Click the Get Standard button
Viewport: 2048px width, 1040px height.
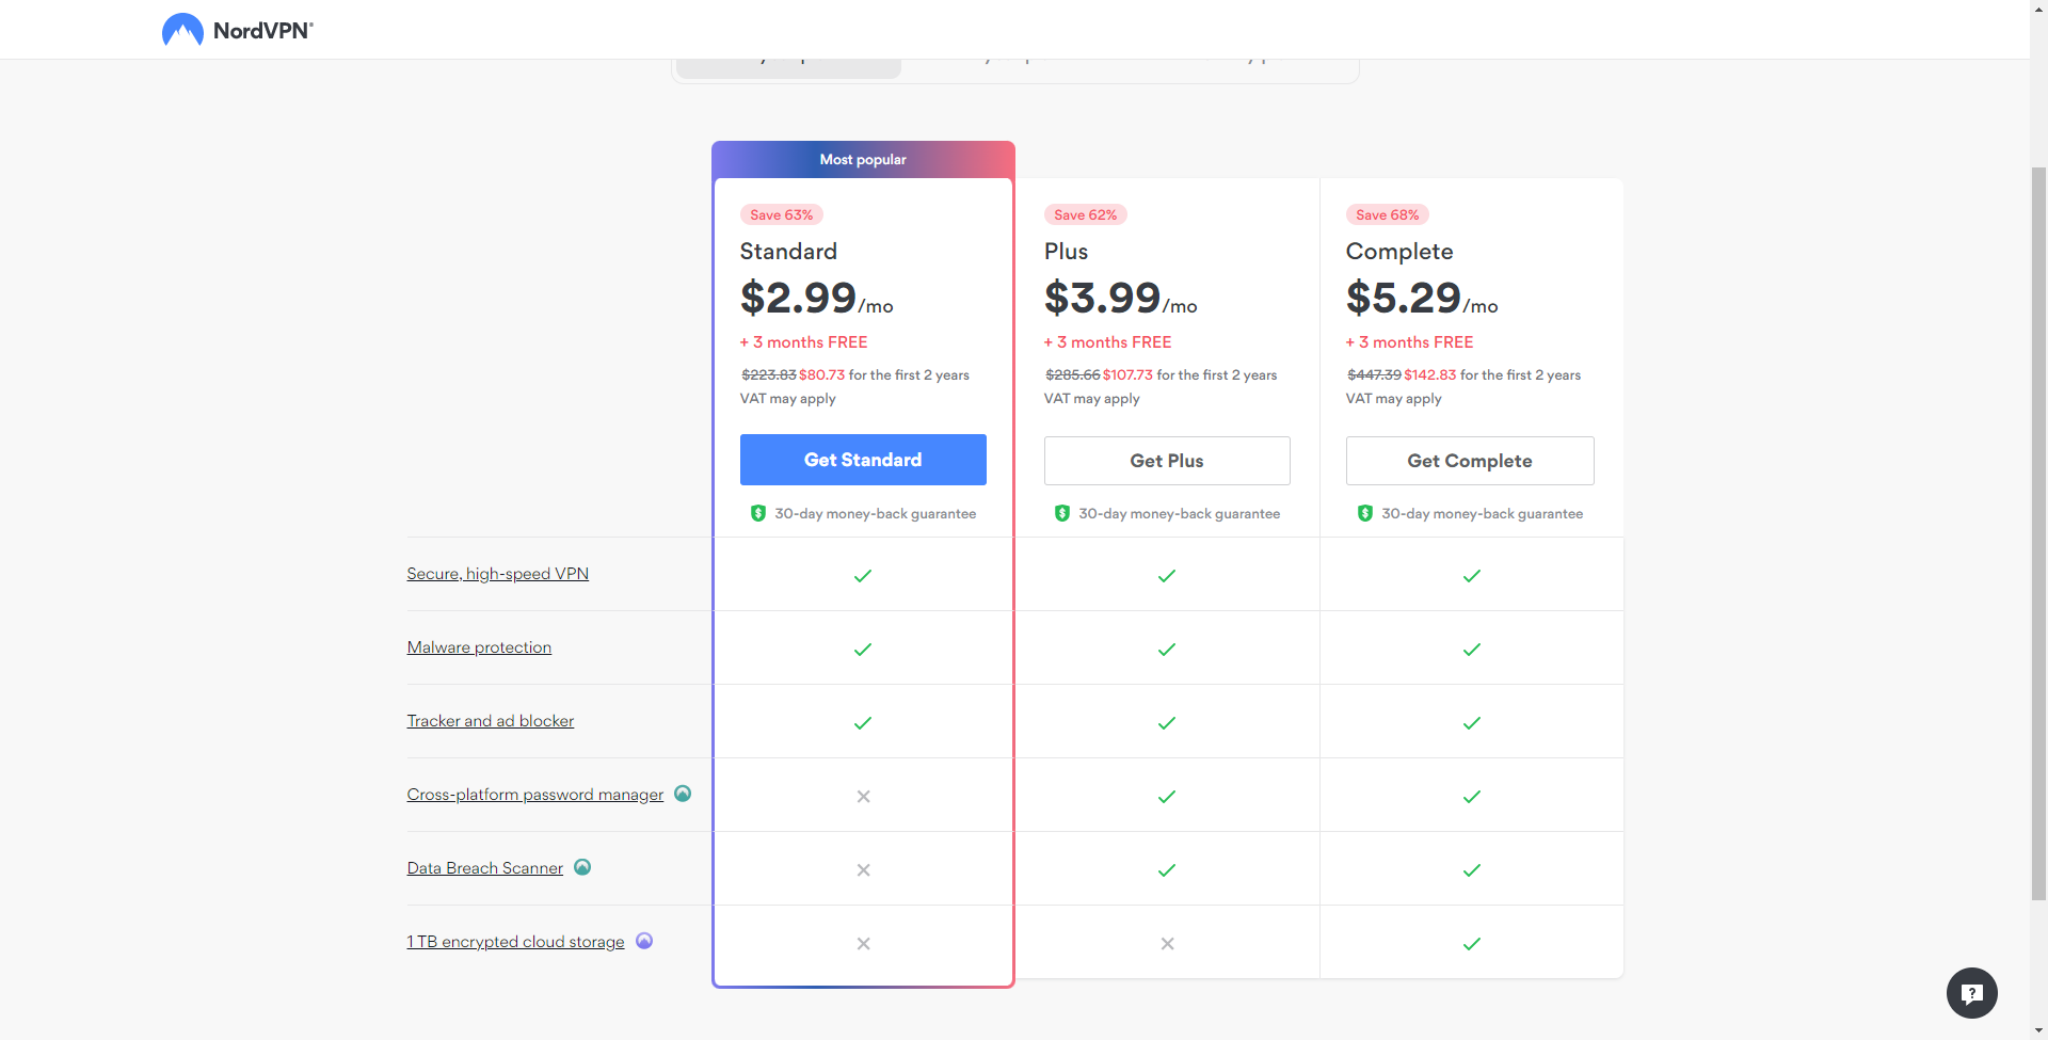[x=863, y=460]
